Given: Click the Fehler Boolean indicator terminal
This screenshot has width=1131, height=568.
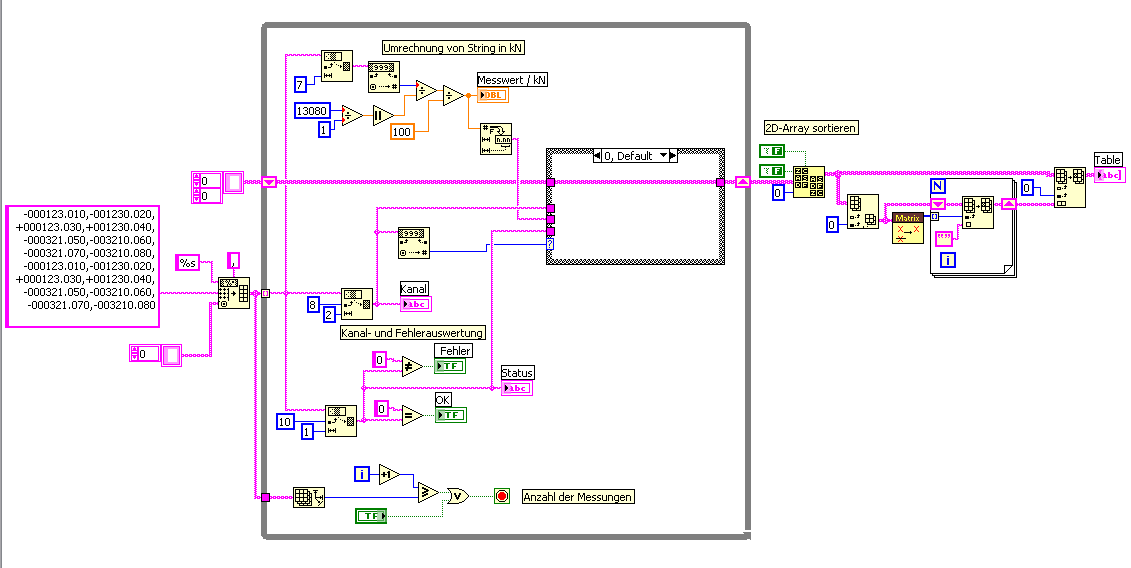Looking at the screenshot, I should (x=450, y=366).
